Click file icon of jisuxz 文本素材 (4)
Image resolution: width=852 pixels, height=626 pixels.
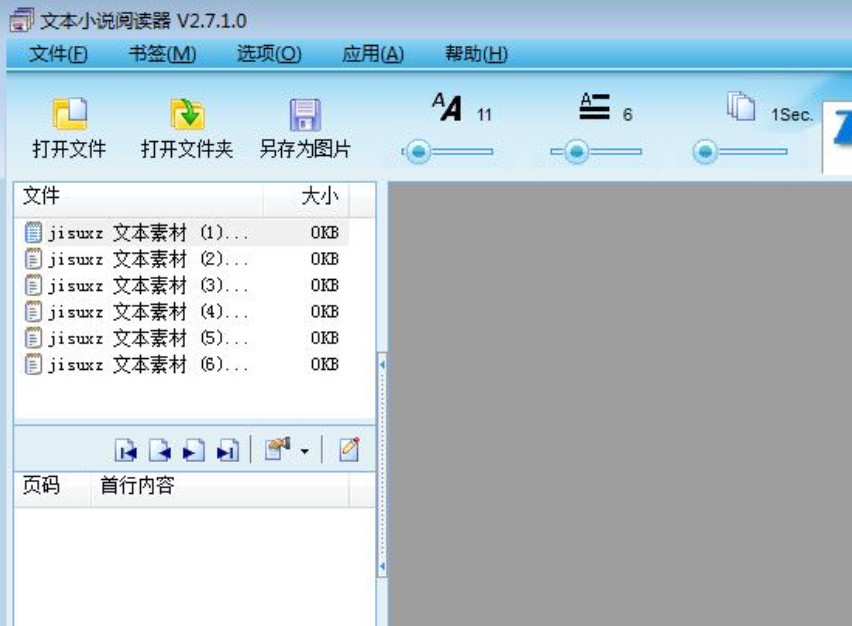tap(33, 312)
